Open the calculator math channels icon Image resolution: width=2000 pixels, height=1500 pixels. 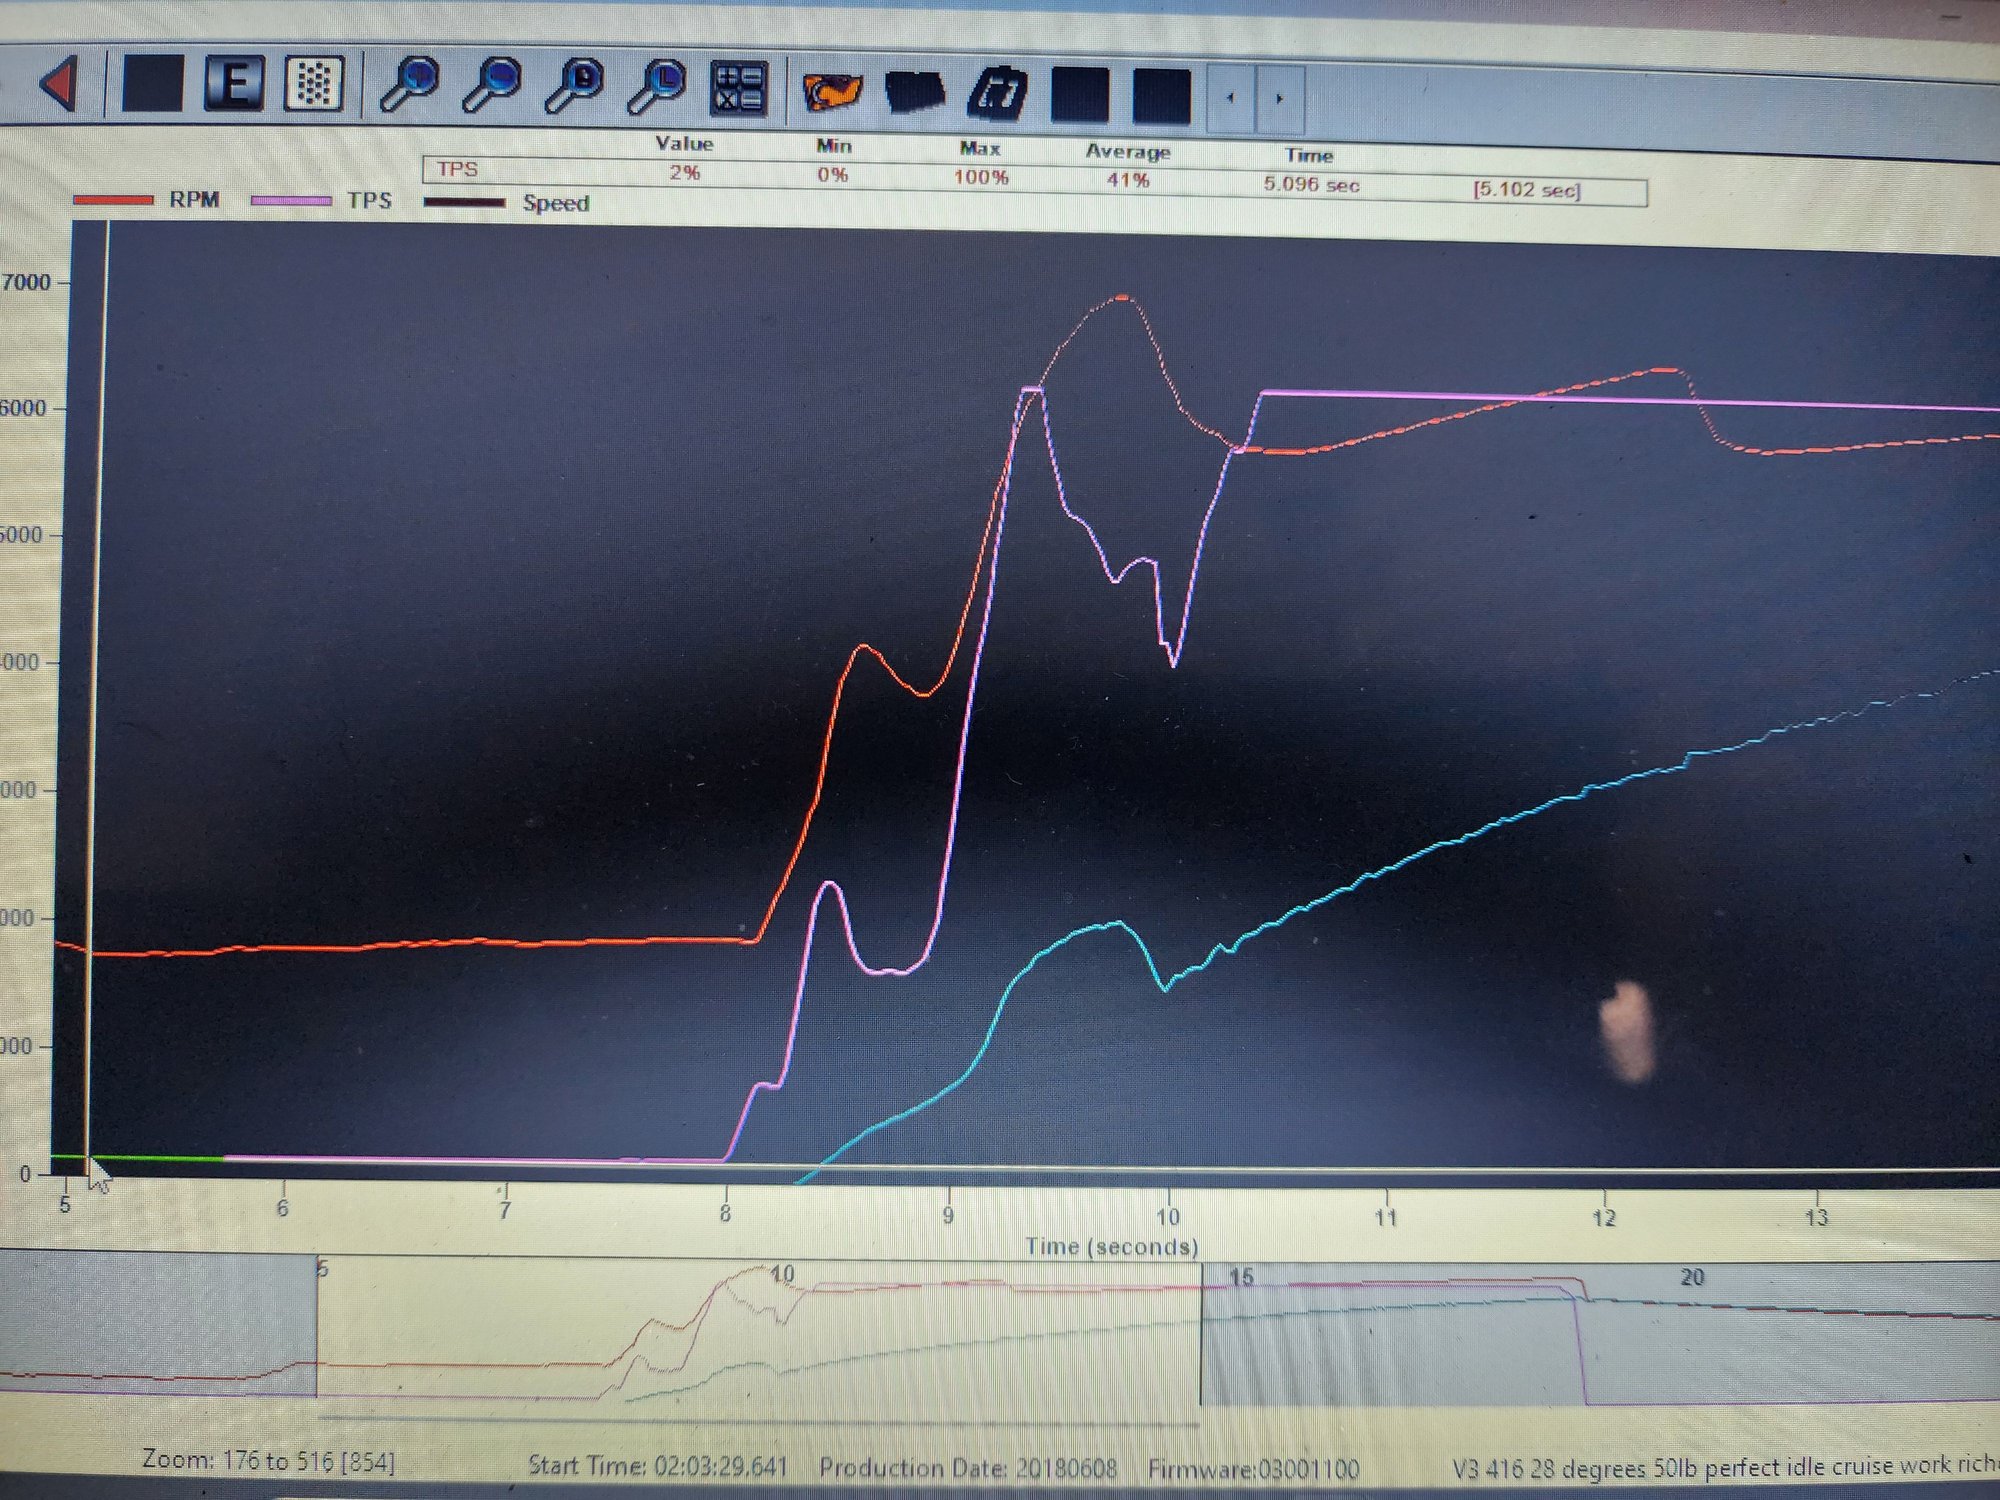click(x=739, y=89)
